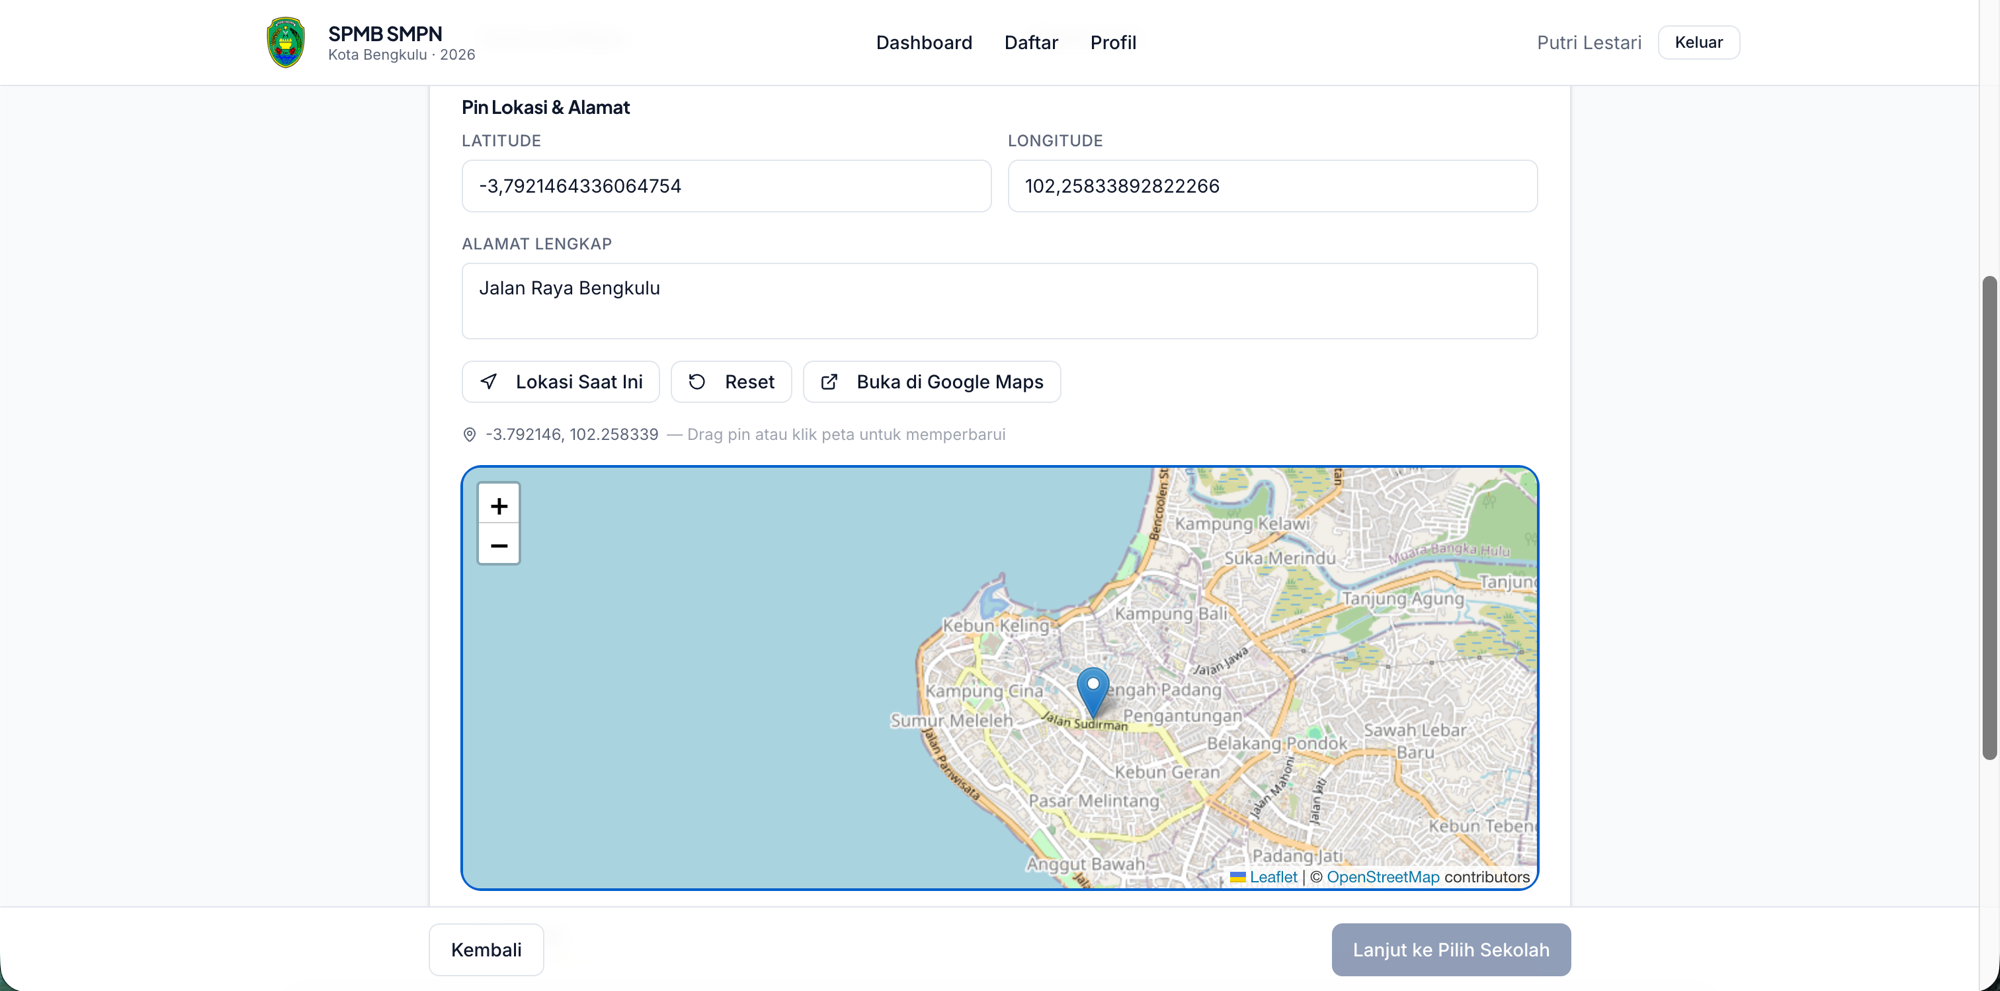Click Pasar Melintang on the map
Viewport: 2000px width, 991px height.
pyautogui.click(x=1094, y=801)
